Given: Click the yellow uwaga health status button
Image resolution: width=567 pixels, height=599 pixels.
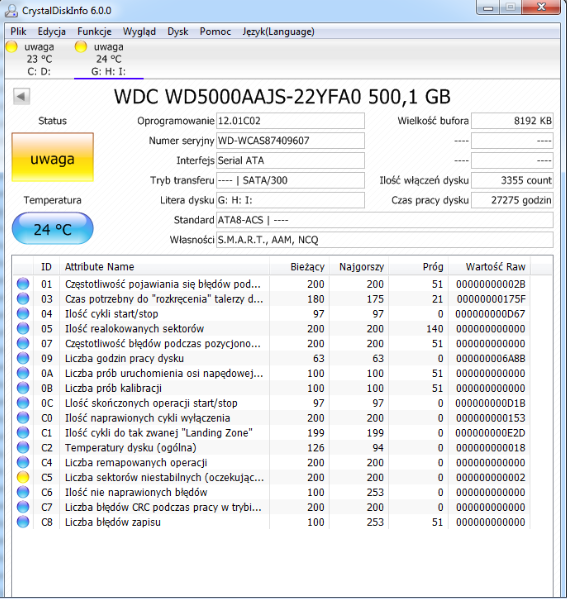Looking at the screenshot, I should [53, 157].
